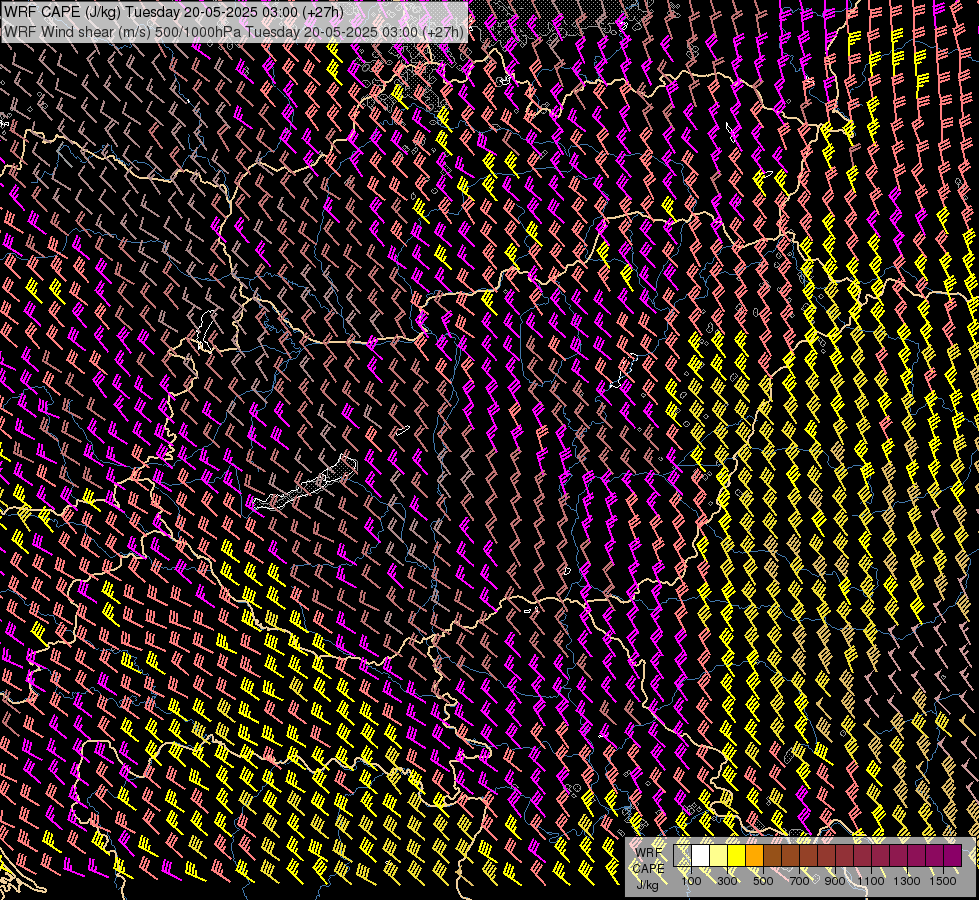Click the '500' legend value
Screen dimensions: 979x900
[763, 881]
